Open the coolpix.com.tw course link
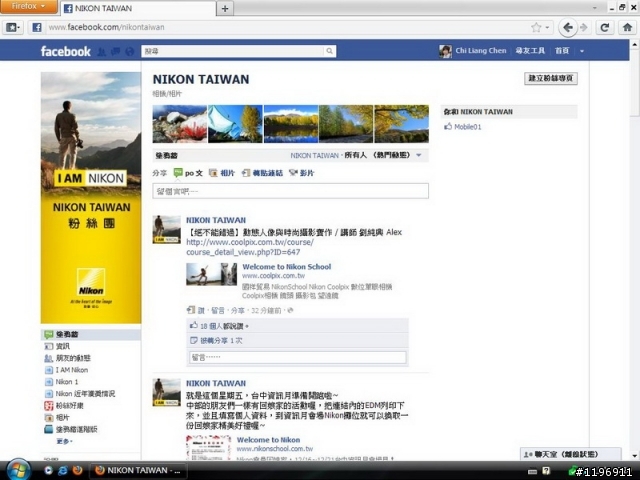The height and width of the screenshot is (480, 640). (x=250, y=247)
